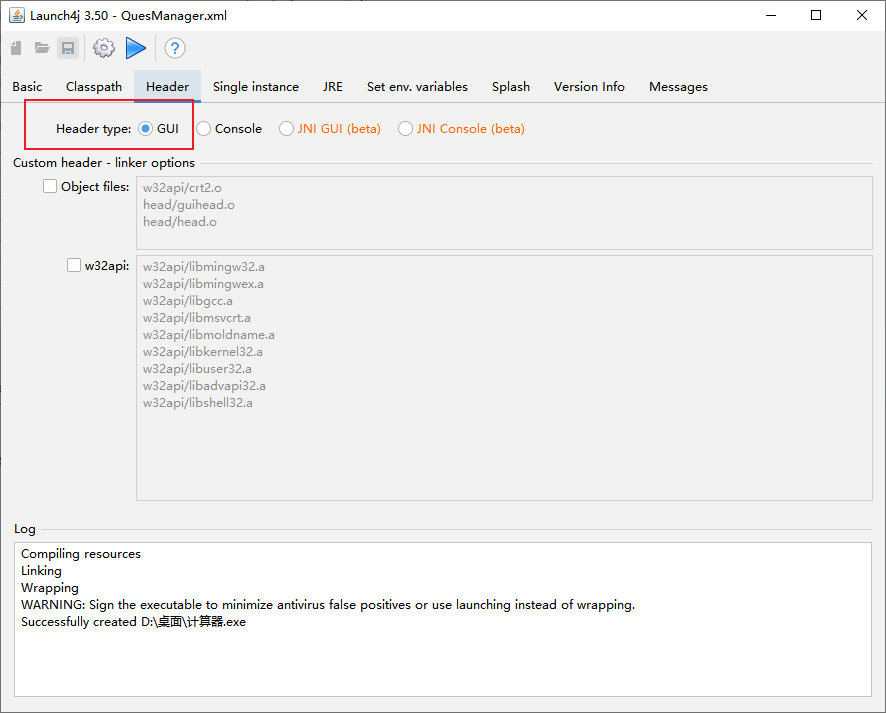Save the configuration with floppy disk icon
Screen dimensions: 886x713
[68, 48]
